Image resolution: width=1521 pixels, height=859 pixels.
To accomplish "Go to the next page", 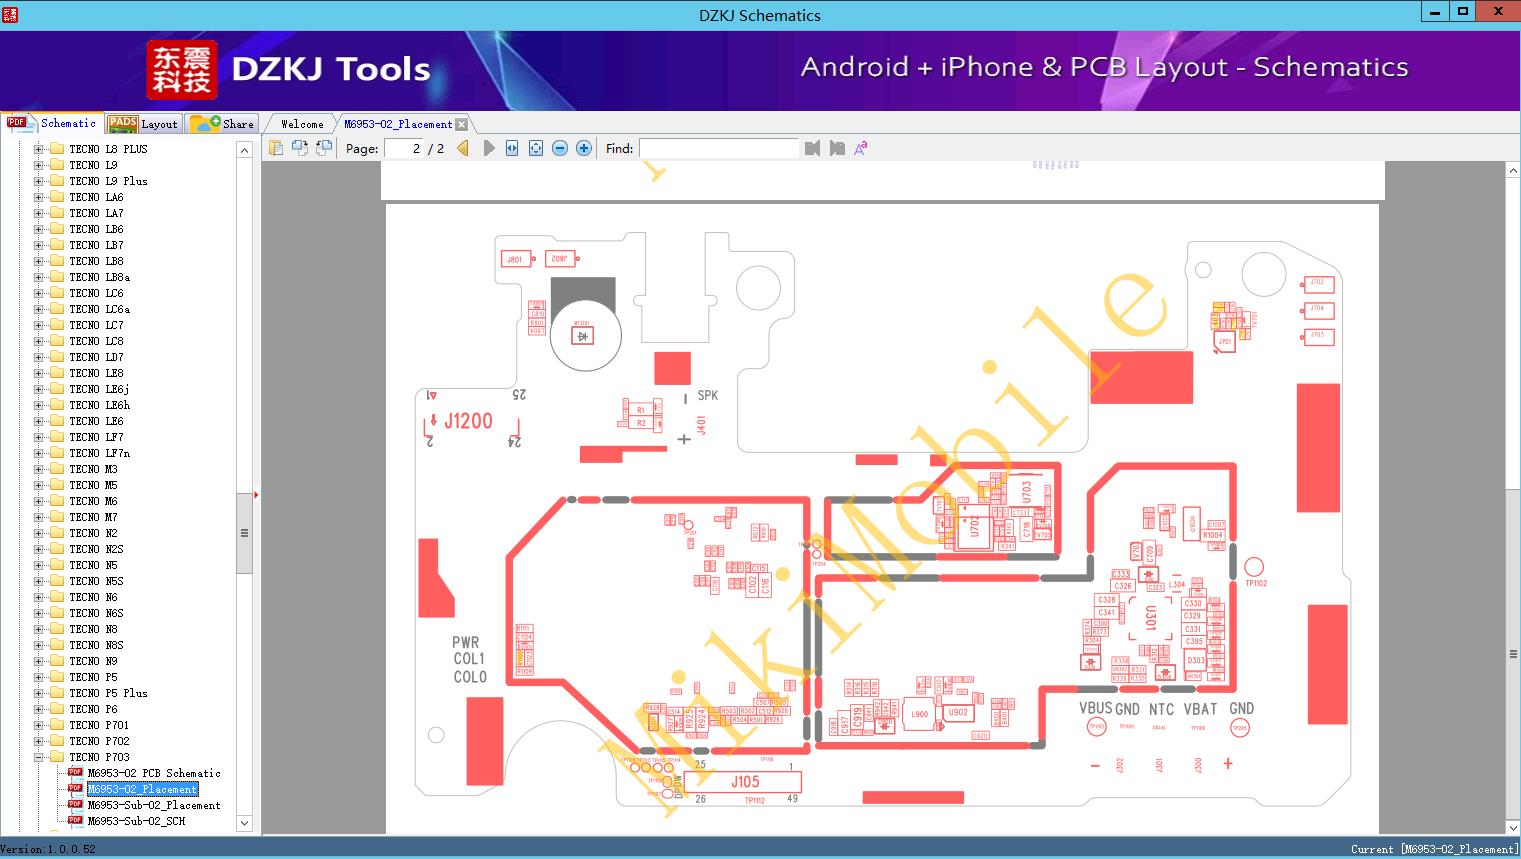I will [488, 148].
